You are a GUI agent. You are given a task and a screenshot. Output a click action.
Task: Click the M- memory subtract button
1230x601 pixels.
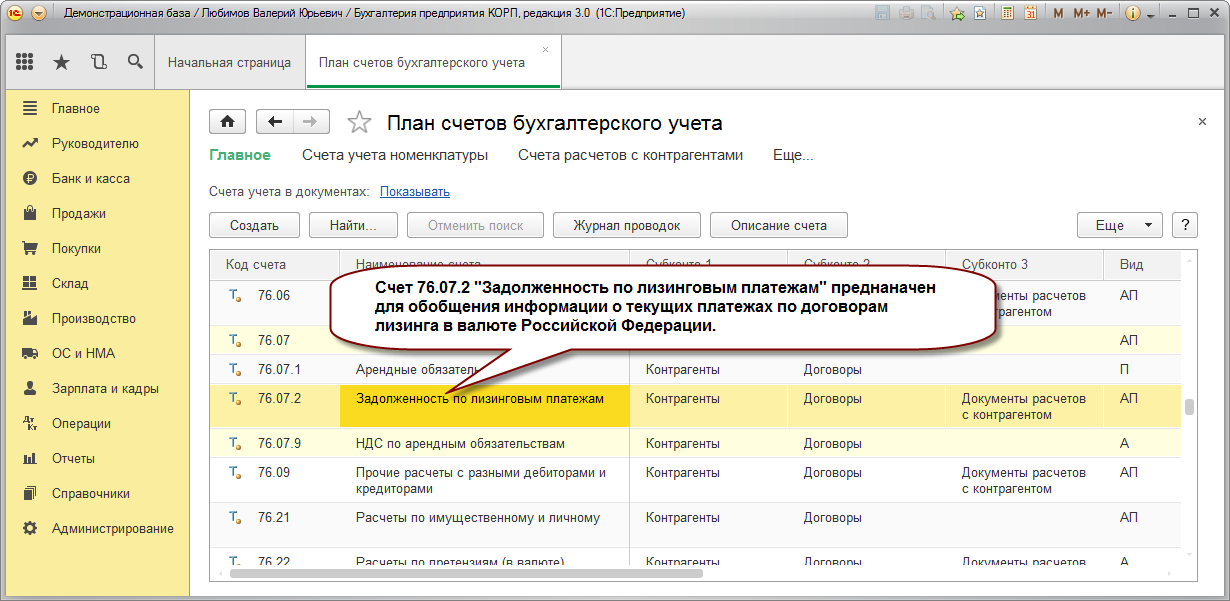coord(1104,14)
